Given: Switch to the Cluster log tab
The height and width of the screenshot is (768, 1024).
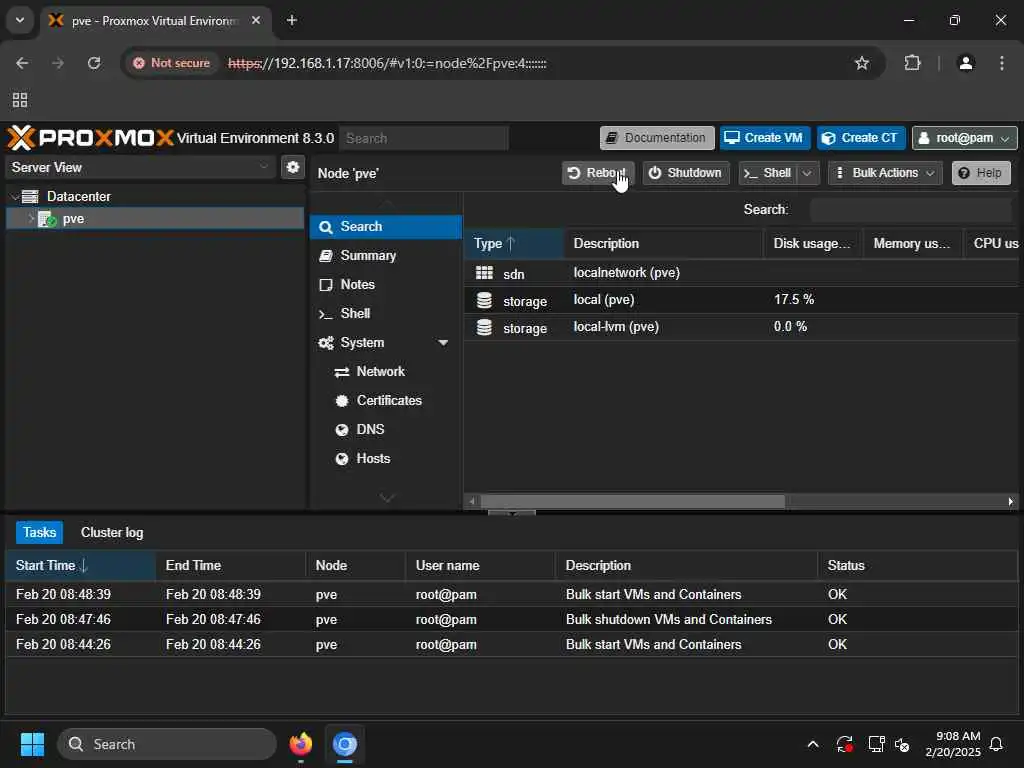Looking at the screenshot, I should click(112, 533).
